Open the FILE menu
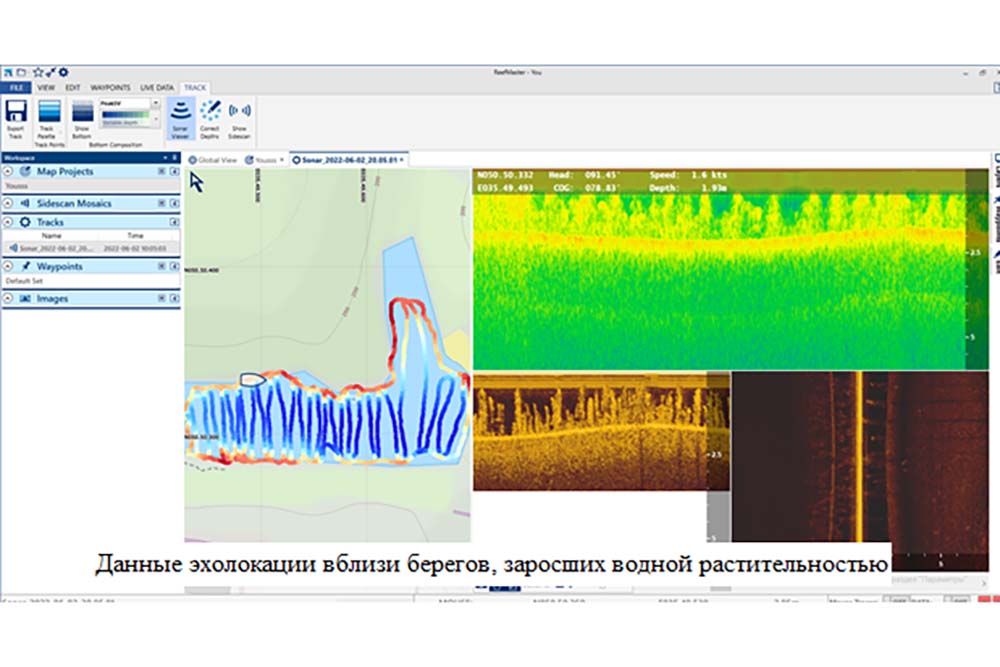The height and width of the screenshot is (667, 1000). click(x=17, y=88)
